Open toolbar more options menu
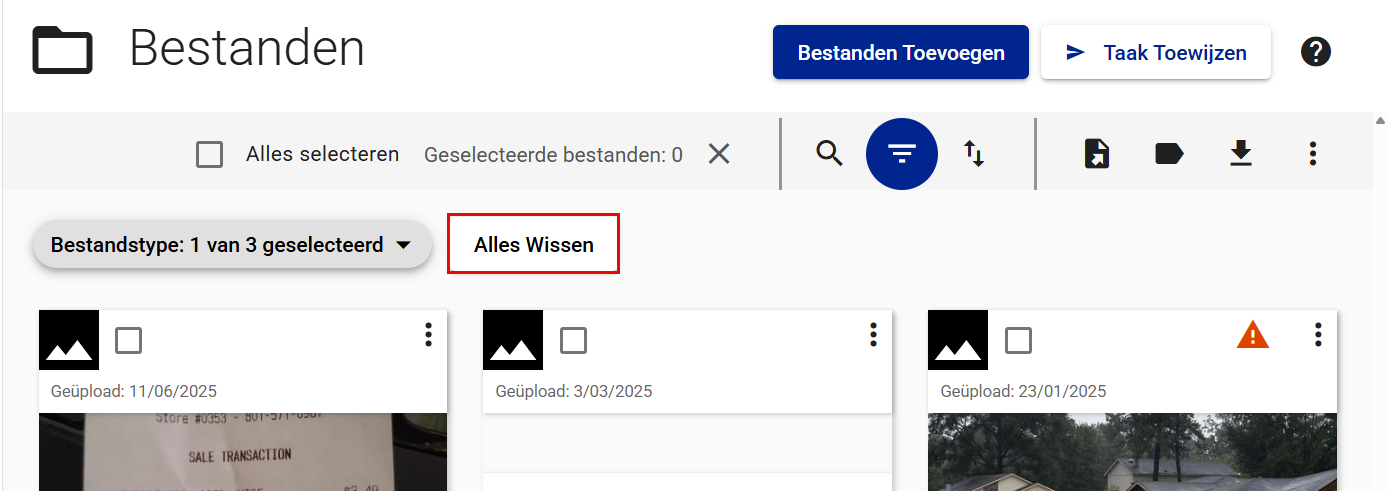Screen dimensions: 1388x491 1313,154
